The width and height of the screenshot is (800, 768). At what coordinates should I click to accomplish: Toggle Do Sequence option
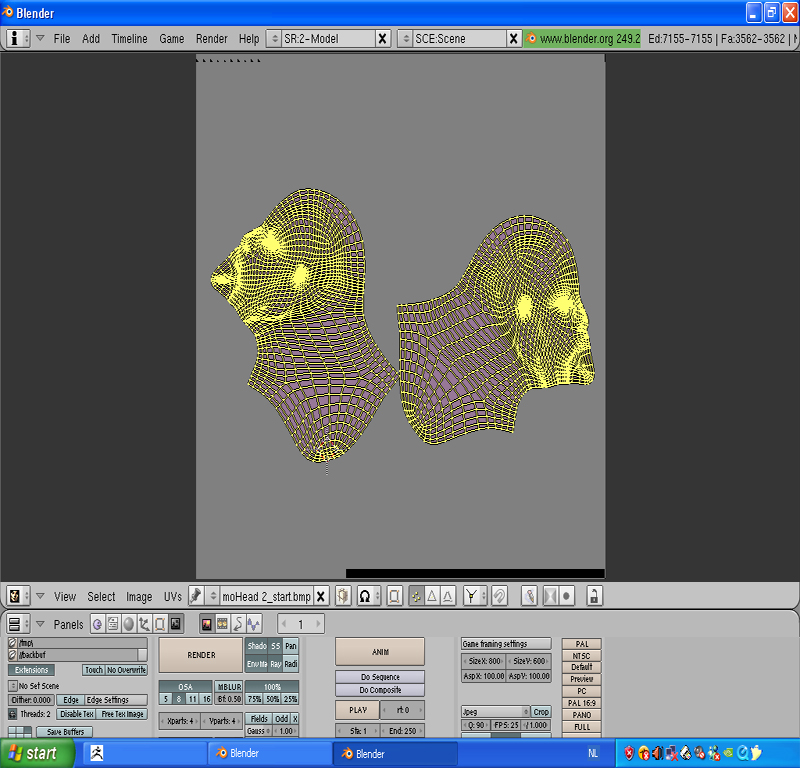380,677
